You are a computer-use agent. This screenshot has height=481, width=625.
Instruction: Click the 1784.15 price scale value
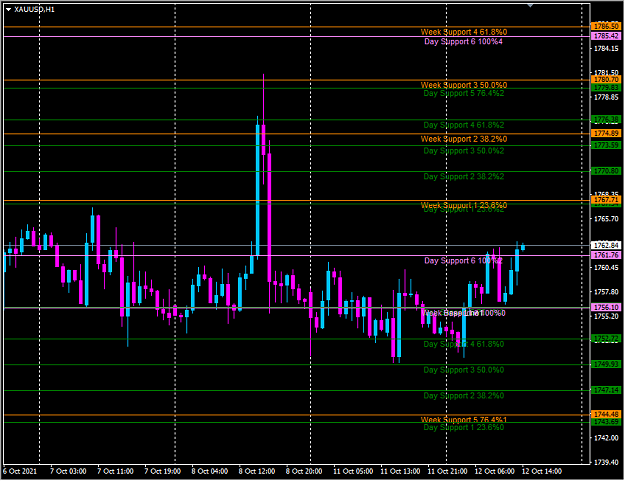pyautogui.click(x=606, y=49)
